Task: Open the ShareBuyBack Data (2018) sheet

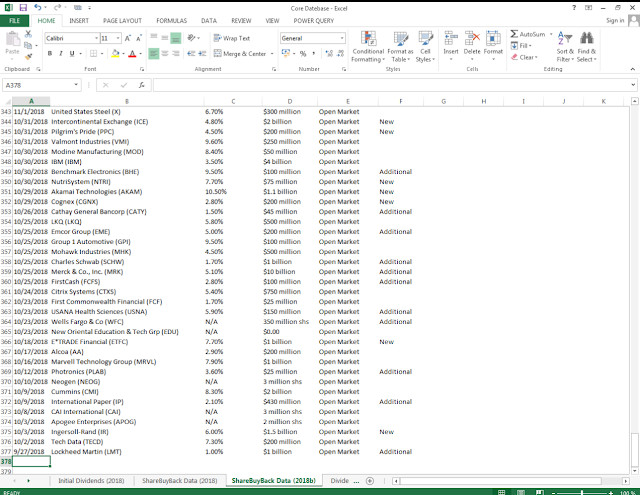Action: pyautogui.click(x=180, y=481)
